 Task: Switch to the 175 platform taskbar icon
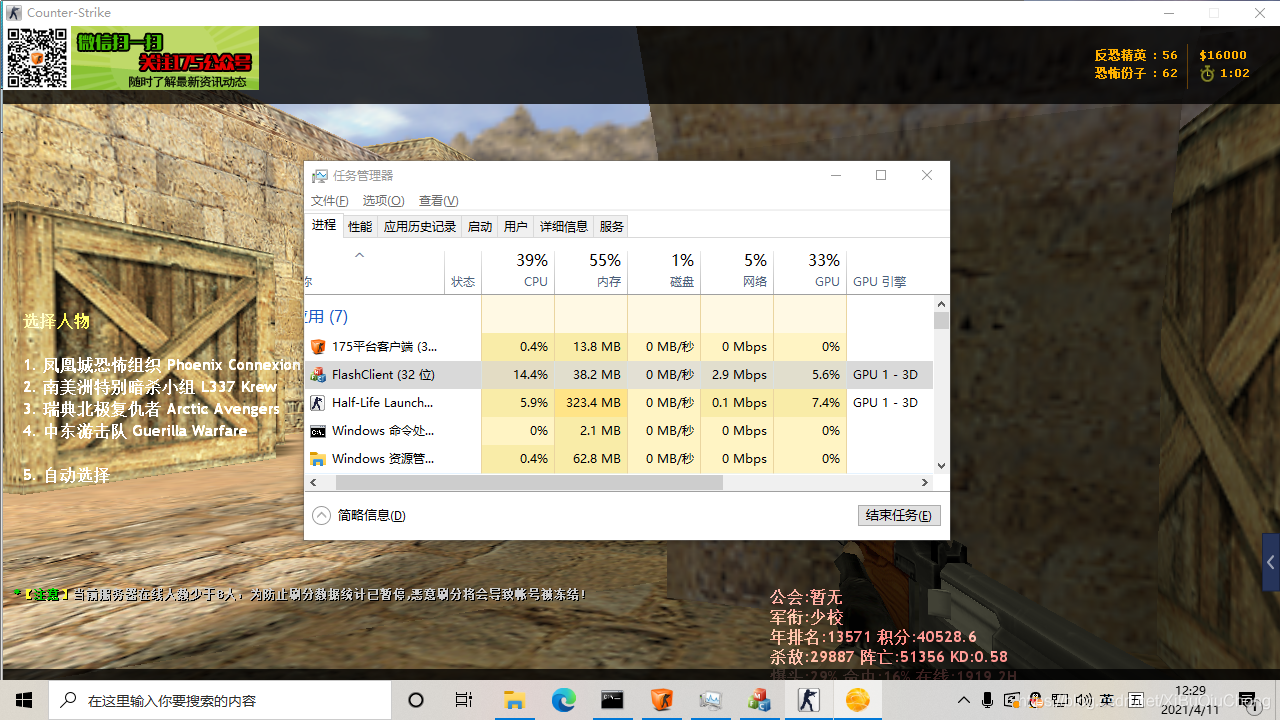coord(661,700)
